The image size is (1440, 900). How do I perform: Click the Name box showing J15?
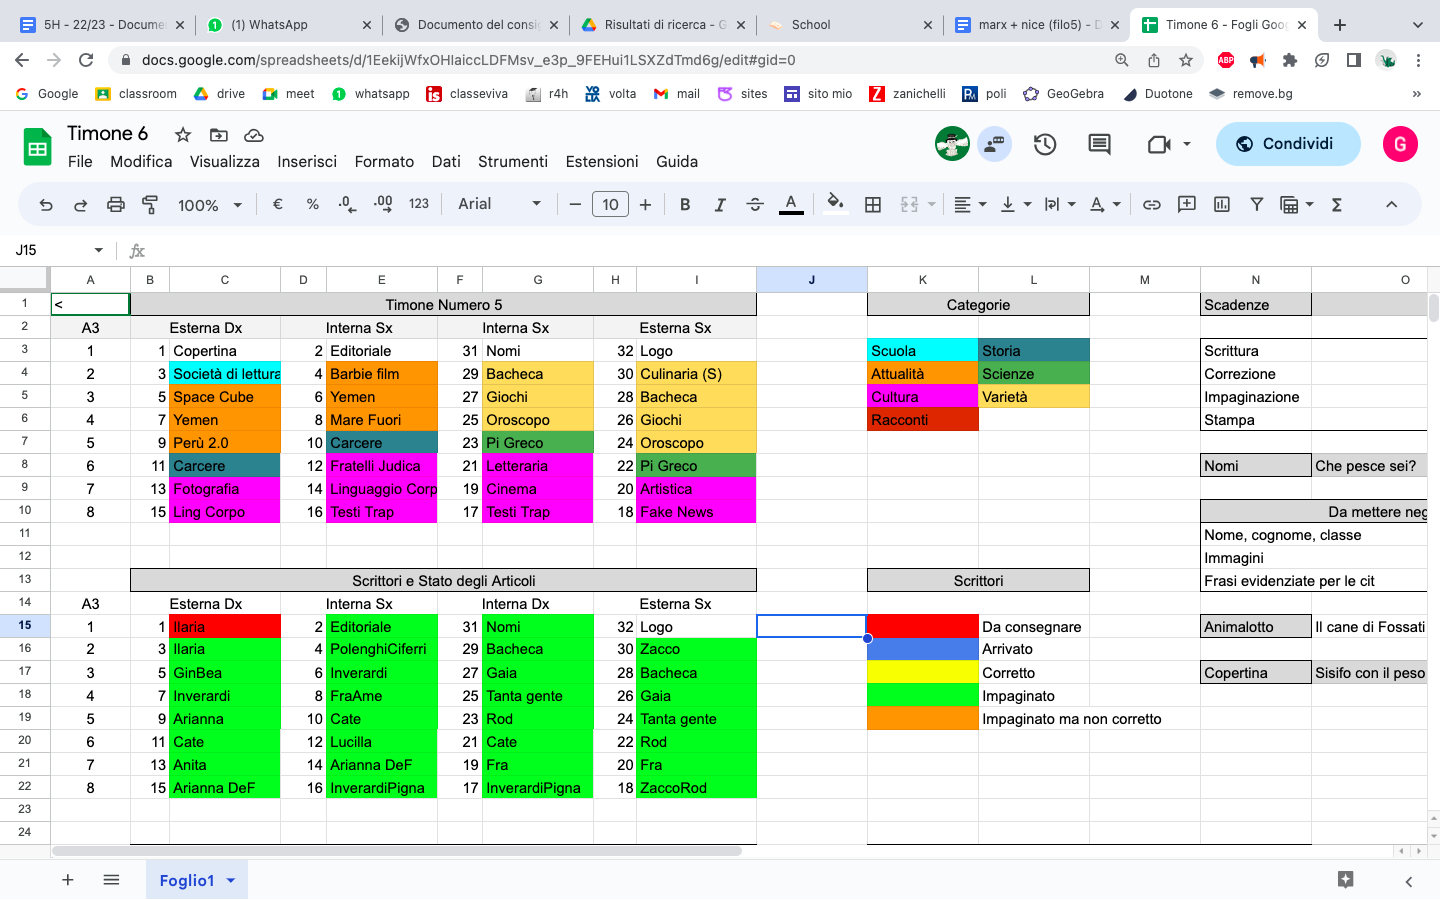click(58, 250)
